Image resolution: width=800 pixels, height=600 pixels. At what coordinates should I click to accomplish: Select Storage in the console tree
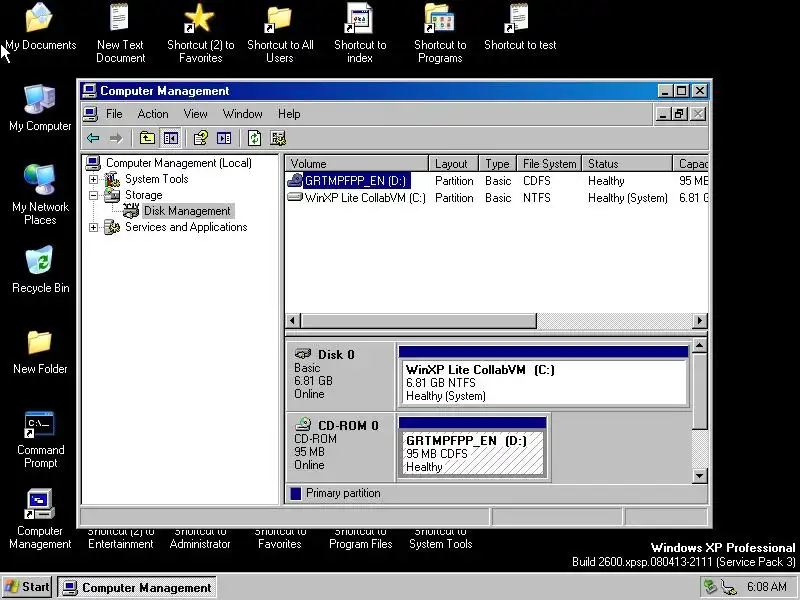coord(143,195)
